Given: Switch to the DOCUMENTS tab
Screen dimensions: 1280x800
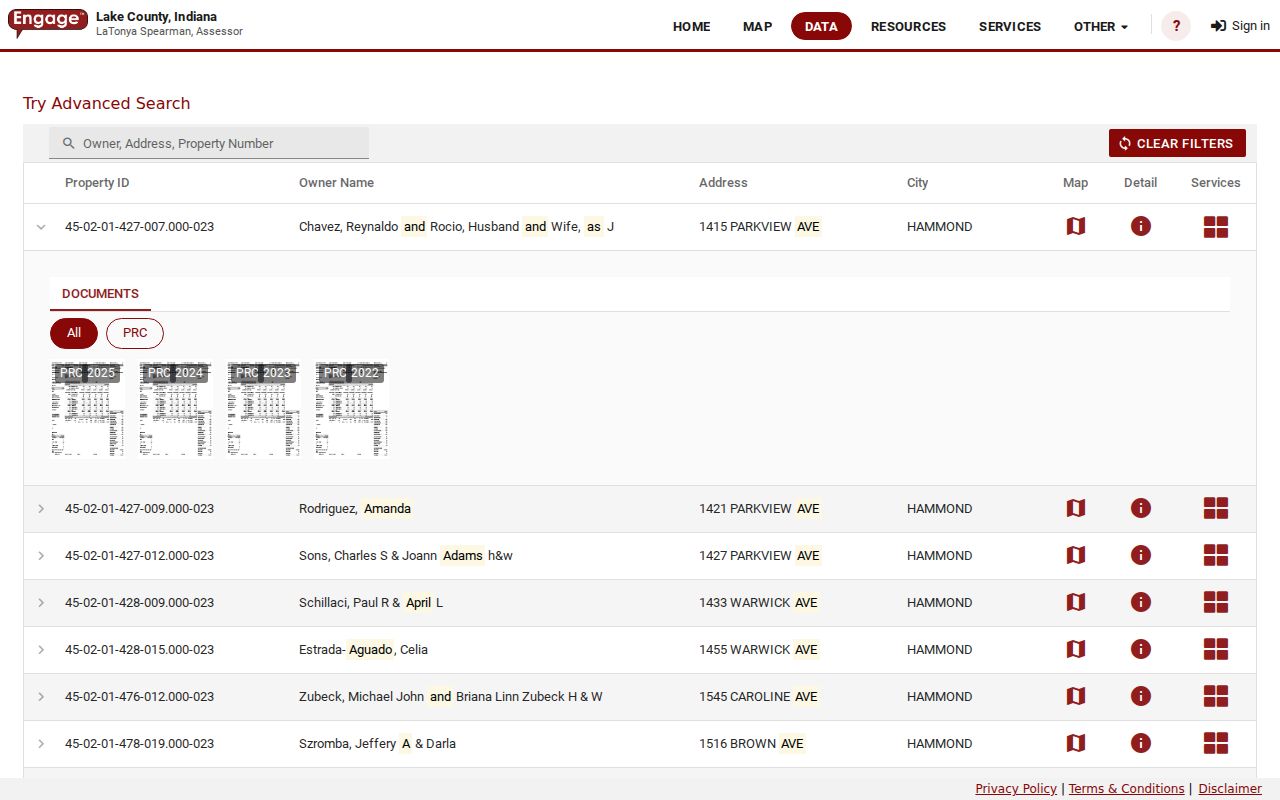Looking at the screenshot, I should 100,294.
